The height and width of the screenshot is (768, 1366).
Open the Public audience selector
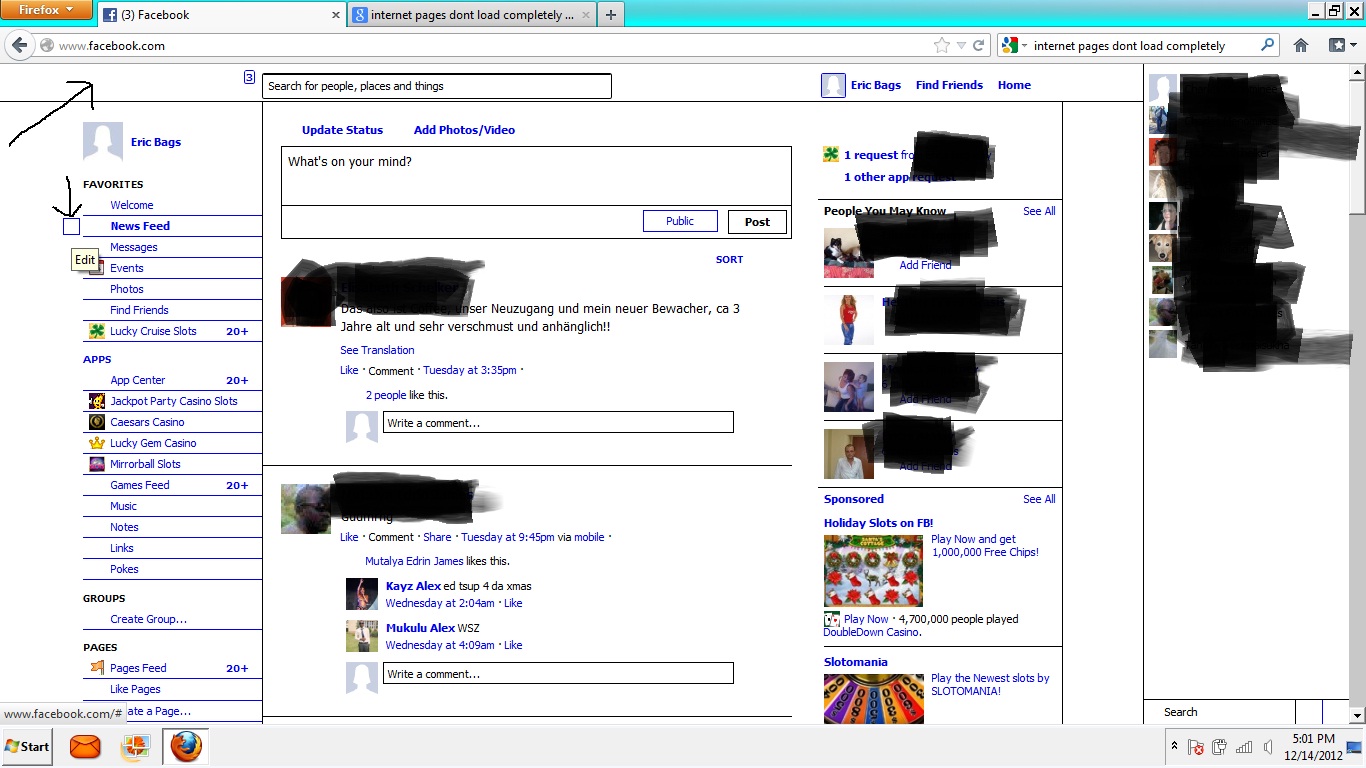[x=680, y=221]
